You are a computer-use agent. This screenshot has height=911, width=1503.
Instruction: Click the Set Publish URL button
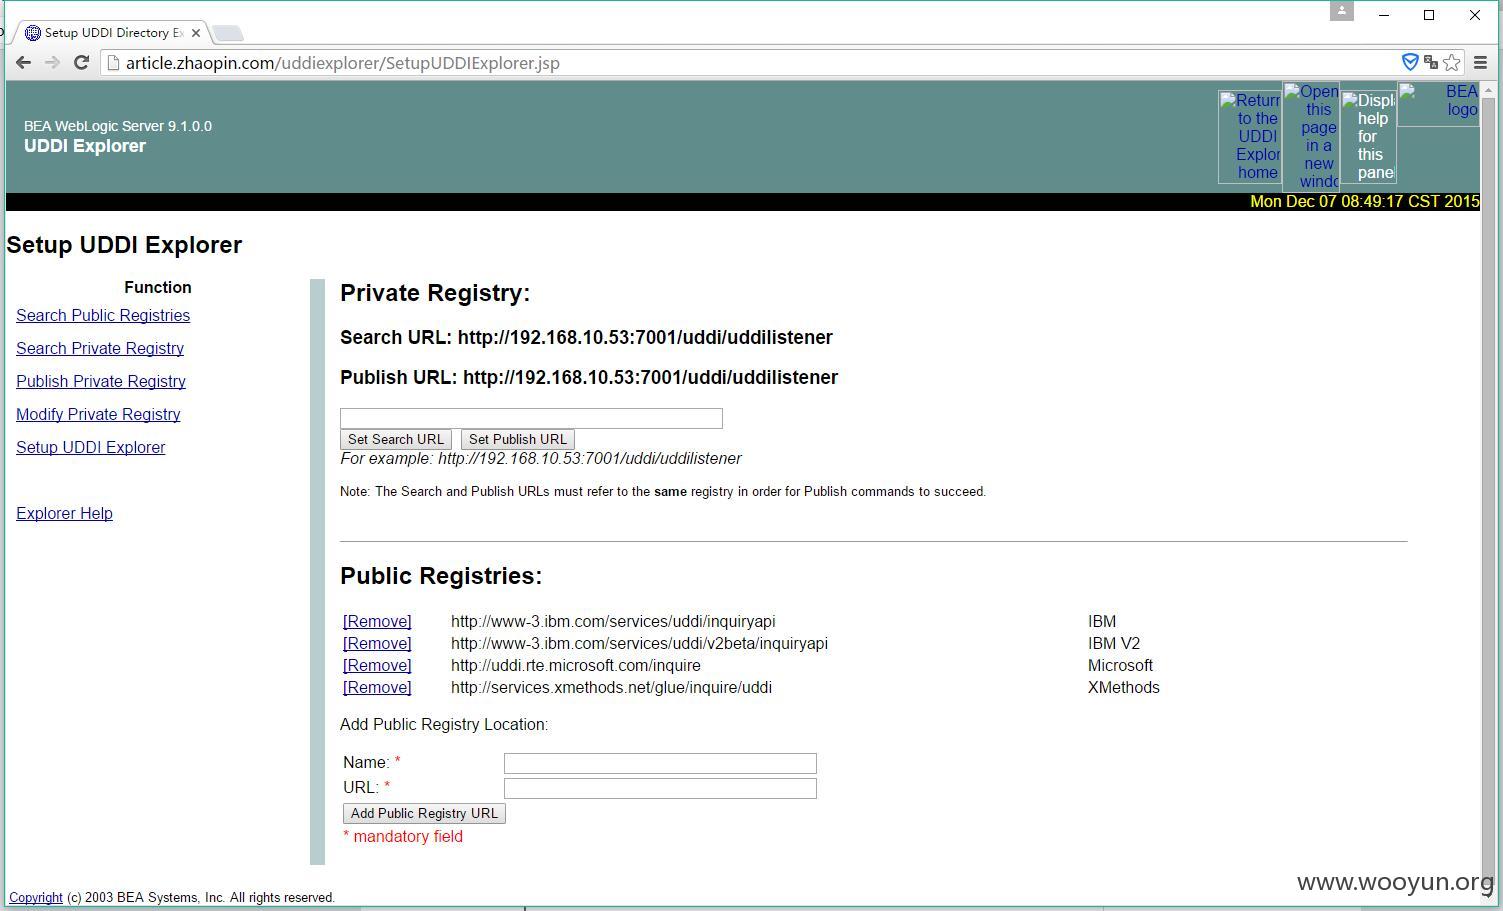(518, 439)
